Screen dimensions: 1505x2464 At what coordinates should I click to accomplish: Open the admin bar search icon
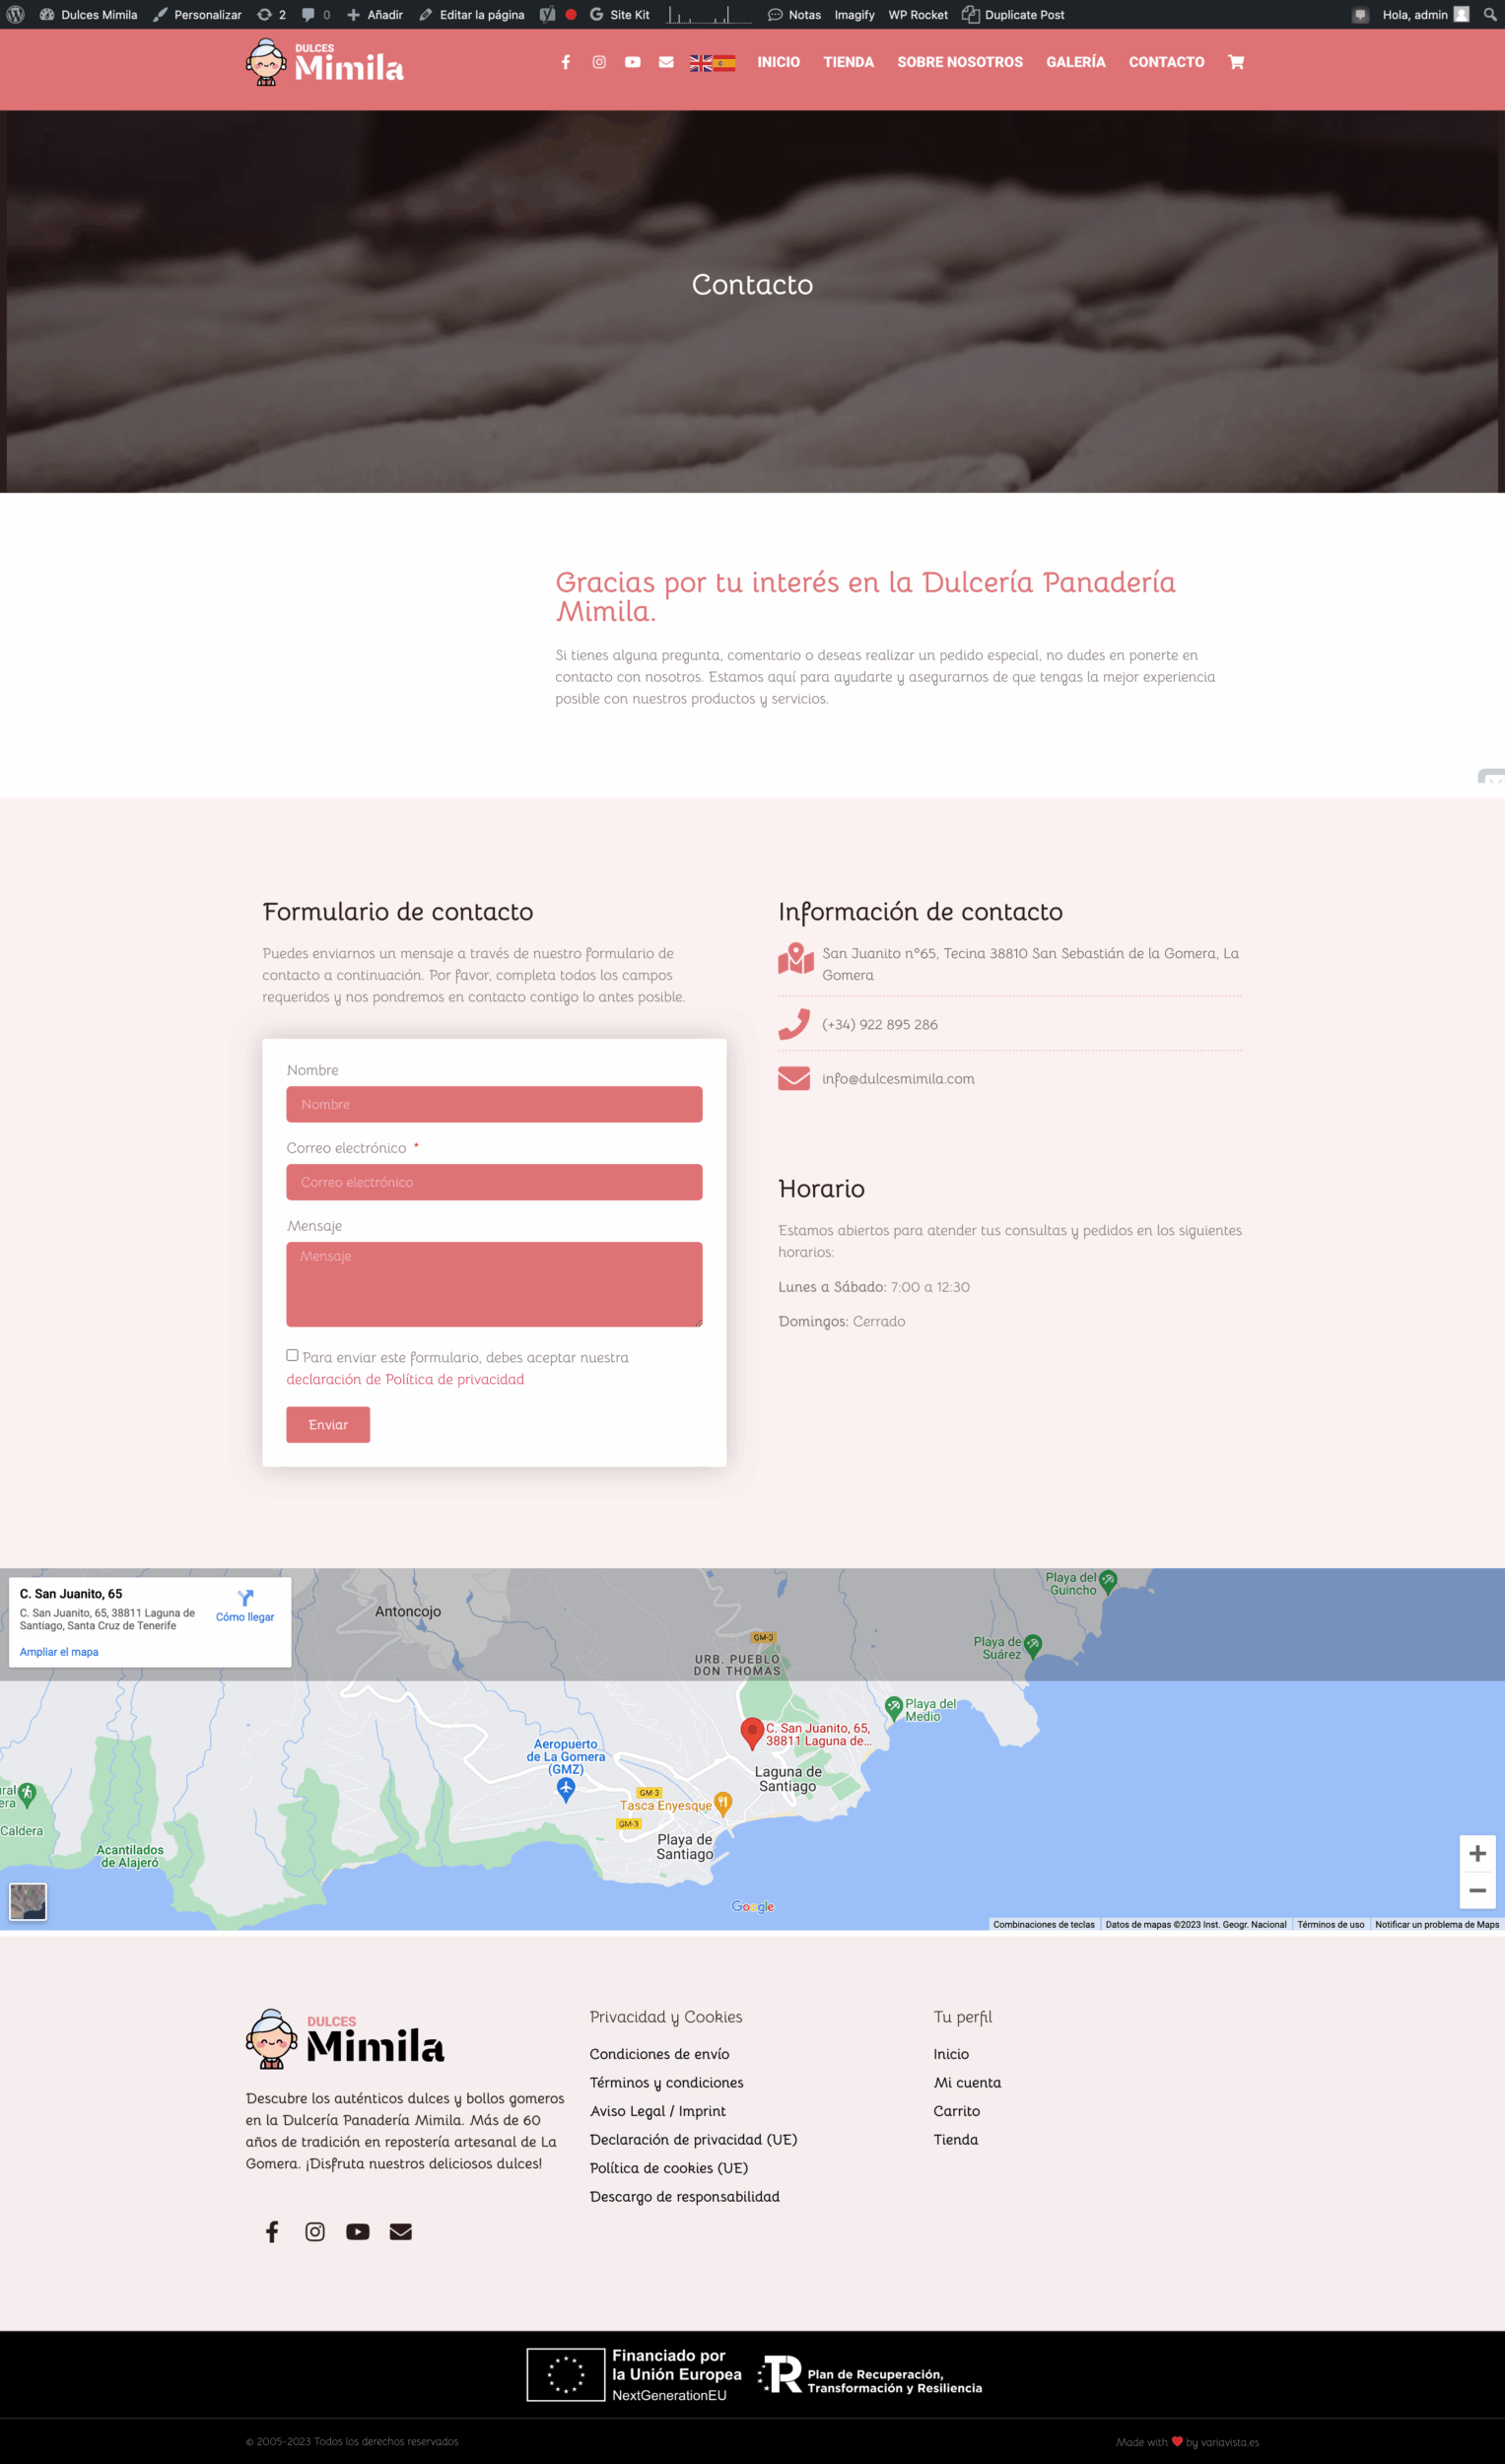click(x=1489, y=15)
